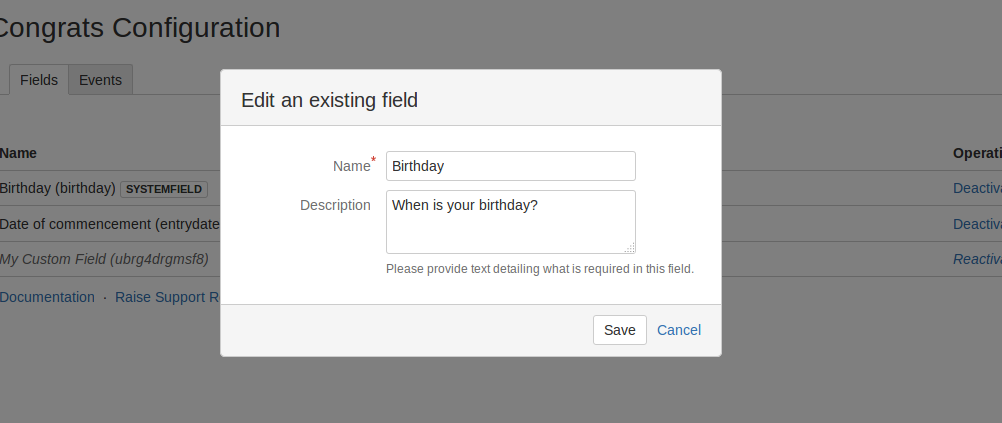Viewport: 1002px width, 423px height.
Task: Select the My Custom Field row name
Action: point(103,259)
